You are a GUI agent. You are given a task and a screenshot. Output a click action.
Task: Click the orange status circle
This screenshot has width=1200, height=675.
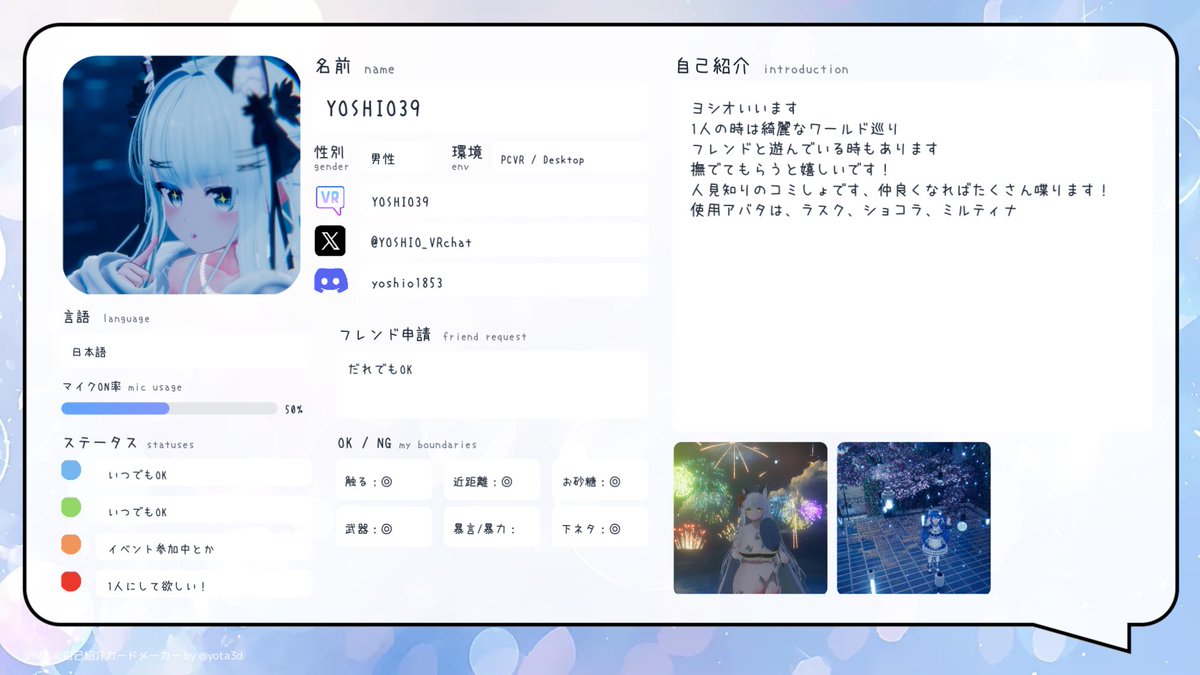pyautogui.click(x=71, y=544)
